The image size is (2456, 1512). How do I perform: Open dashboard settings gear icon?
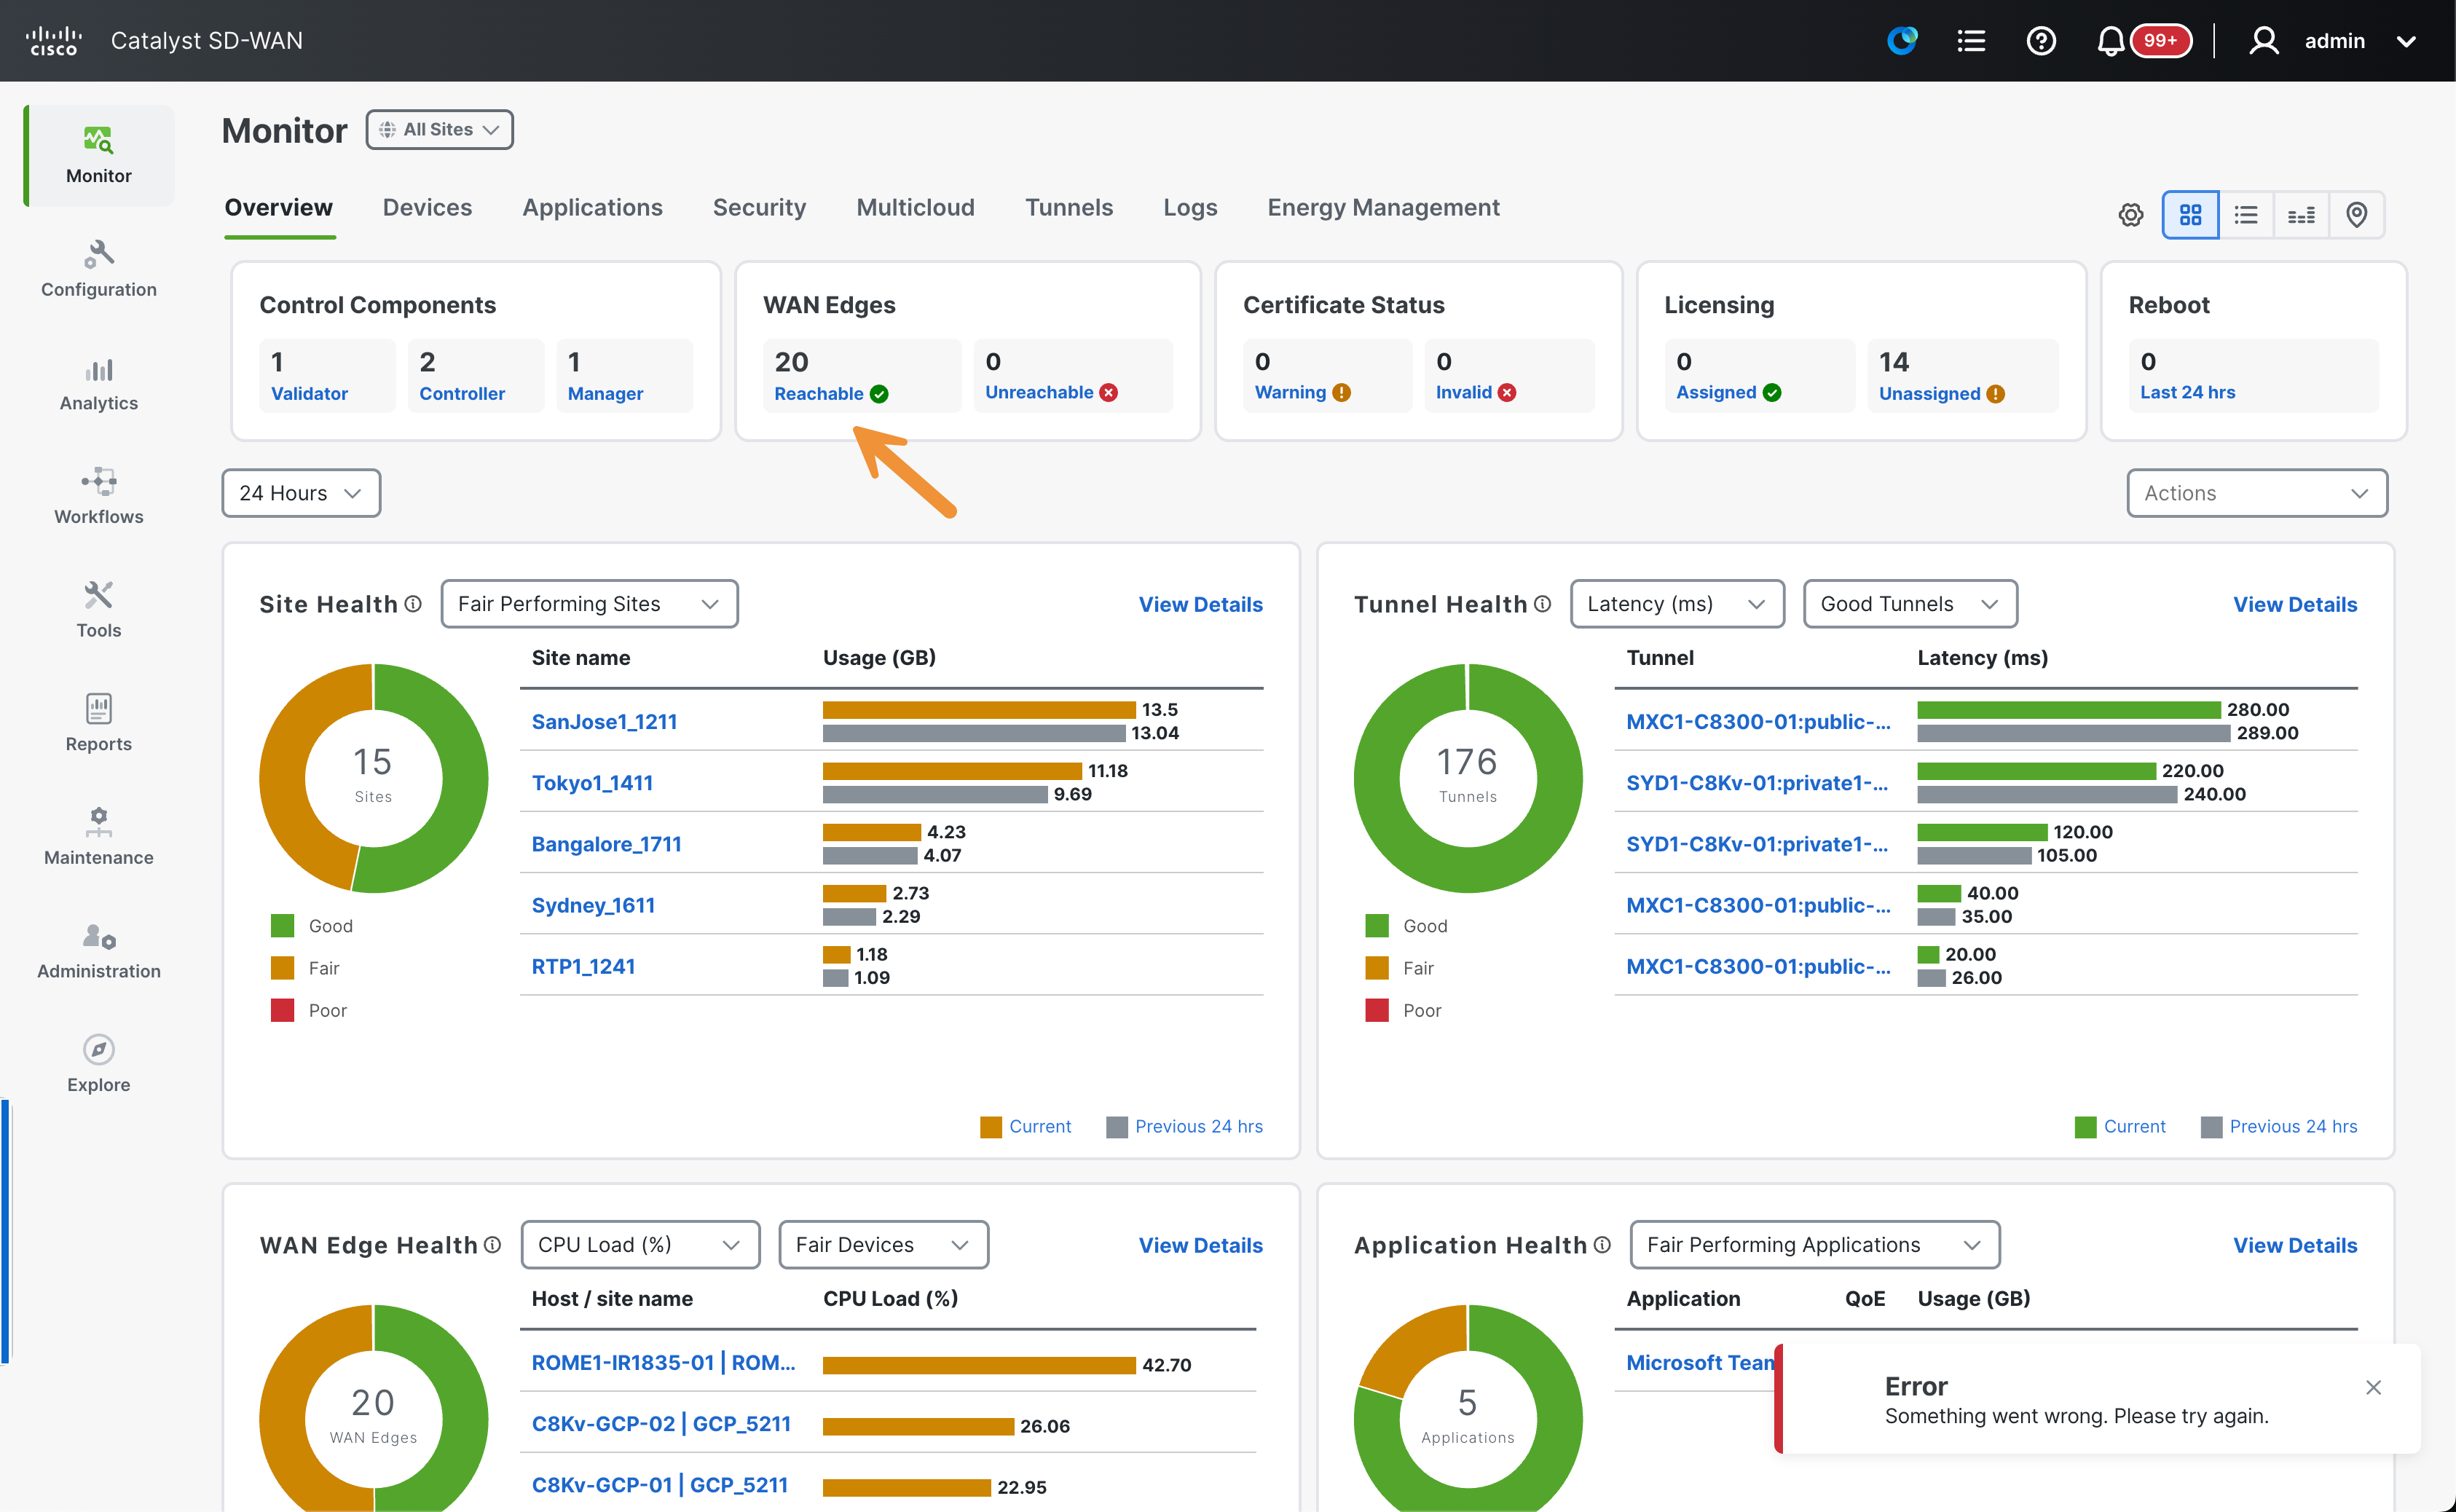tap(2130, 215)
